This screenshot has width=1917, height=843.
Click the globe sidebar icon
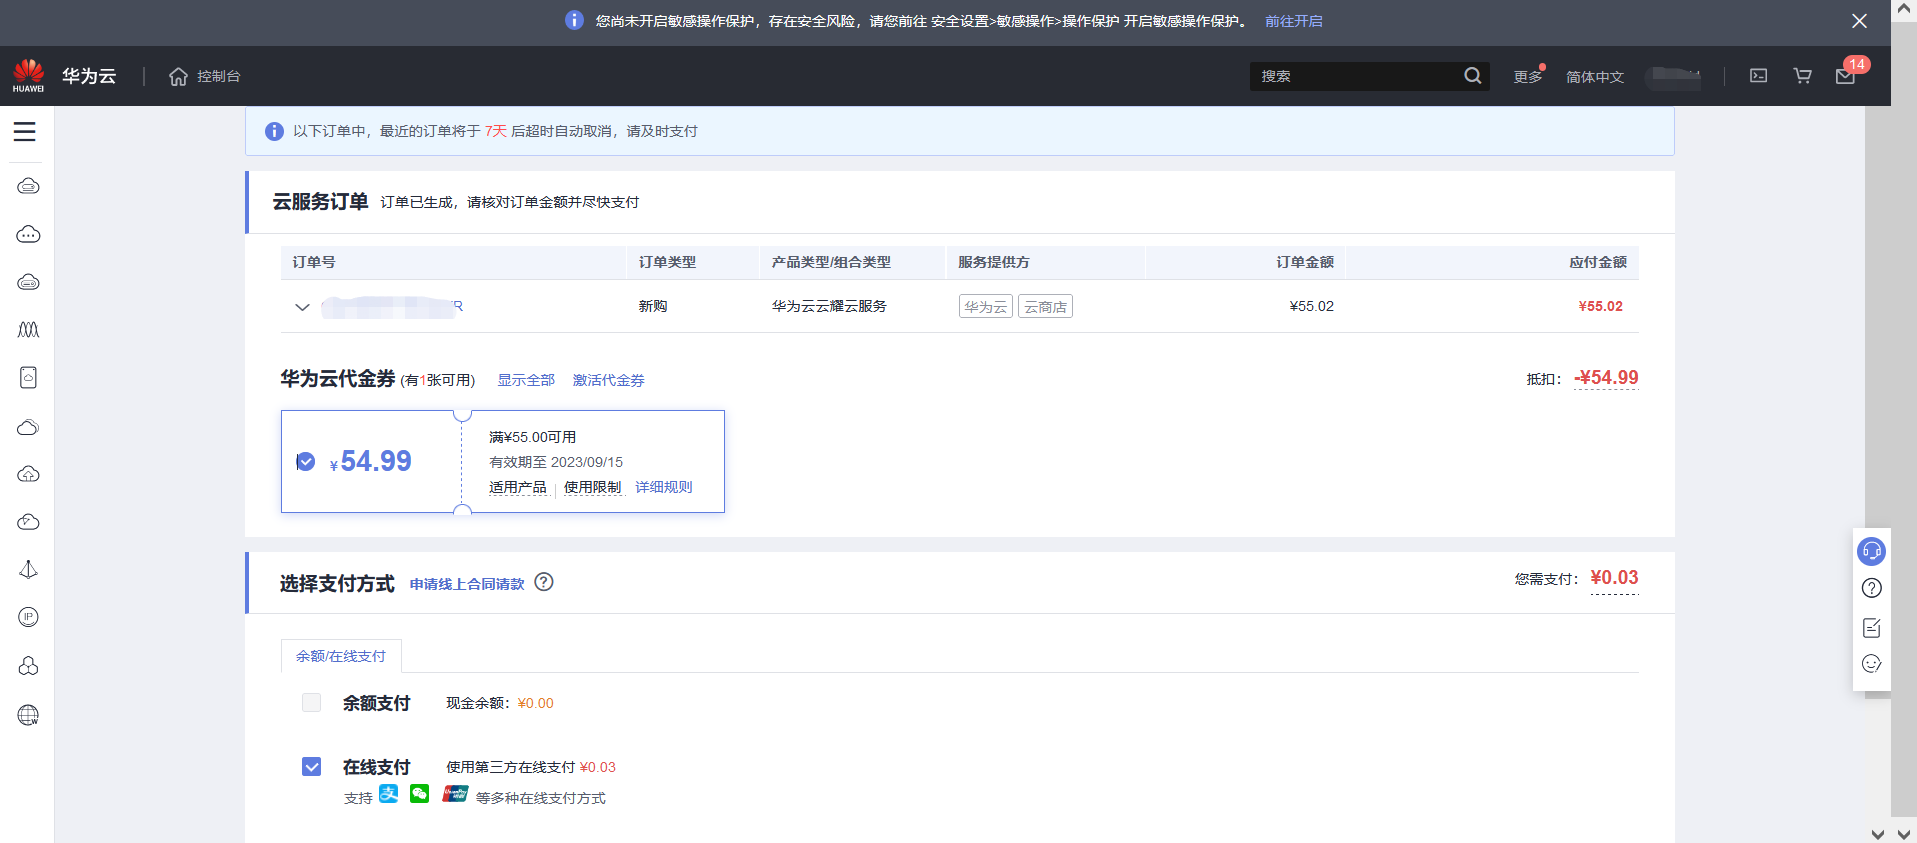tap(28, 714)
